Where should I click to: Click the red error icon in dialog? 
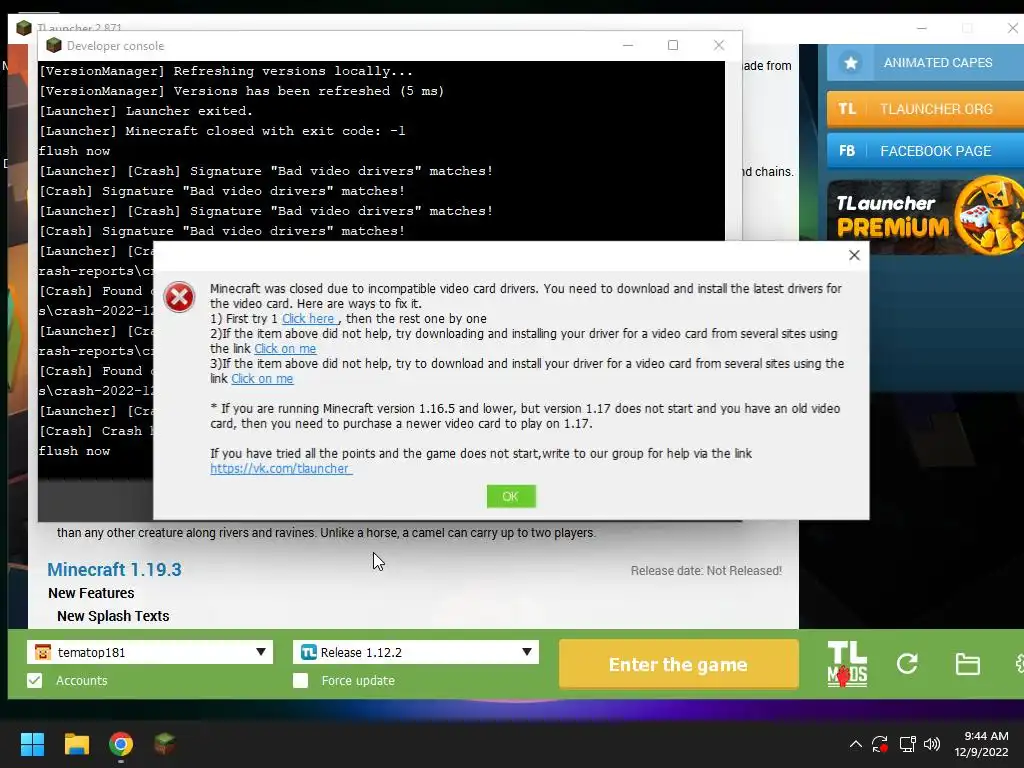[x=179, y=297]
